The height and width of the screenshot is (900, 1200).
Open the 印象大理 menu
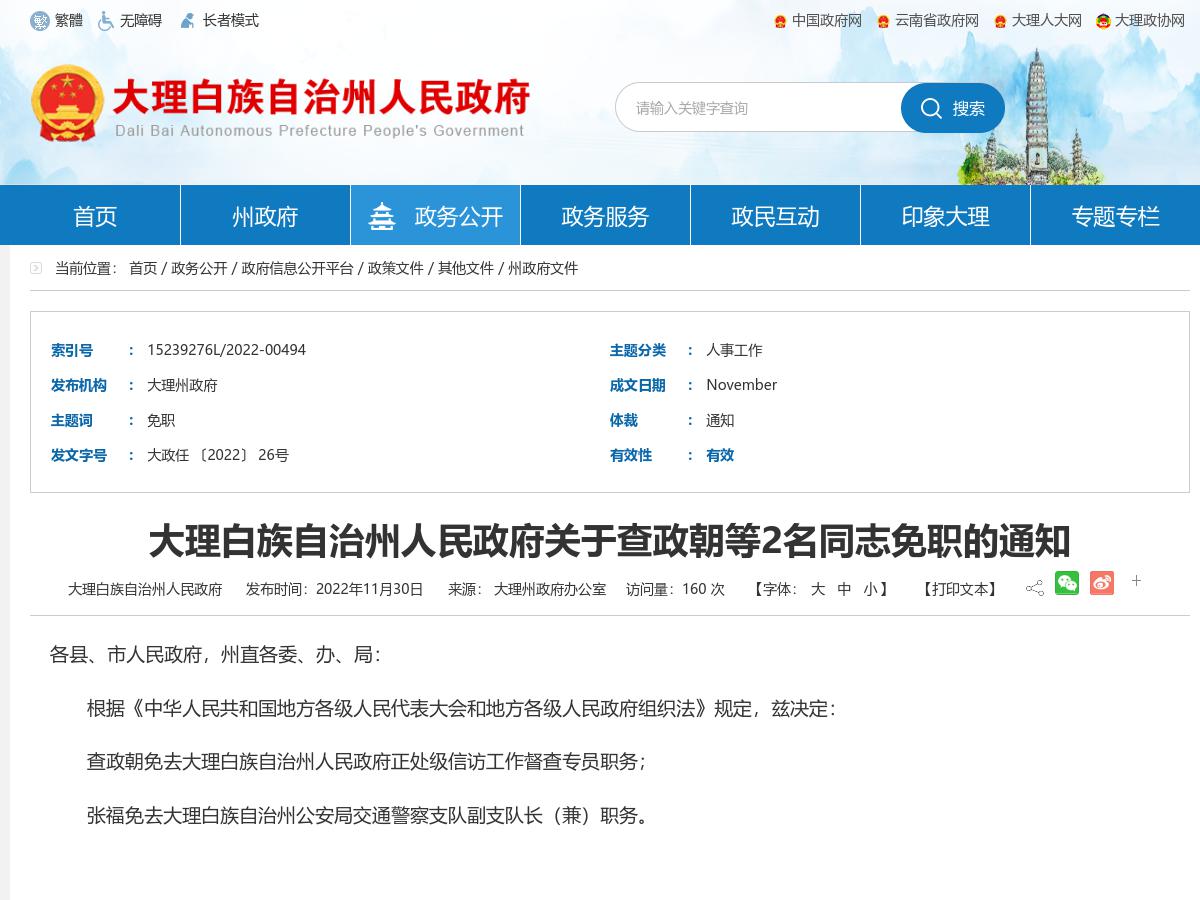pyautogui.click(x=945, y=215)
